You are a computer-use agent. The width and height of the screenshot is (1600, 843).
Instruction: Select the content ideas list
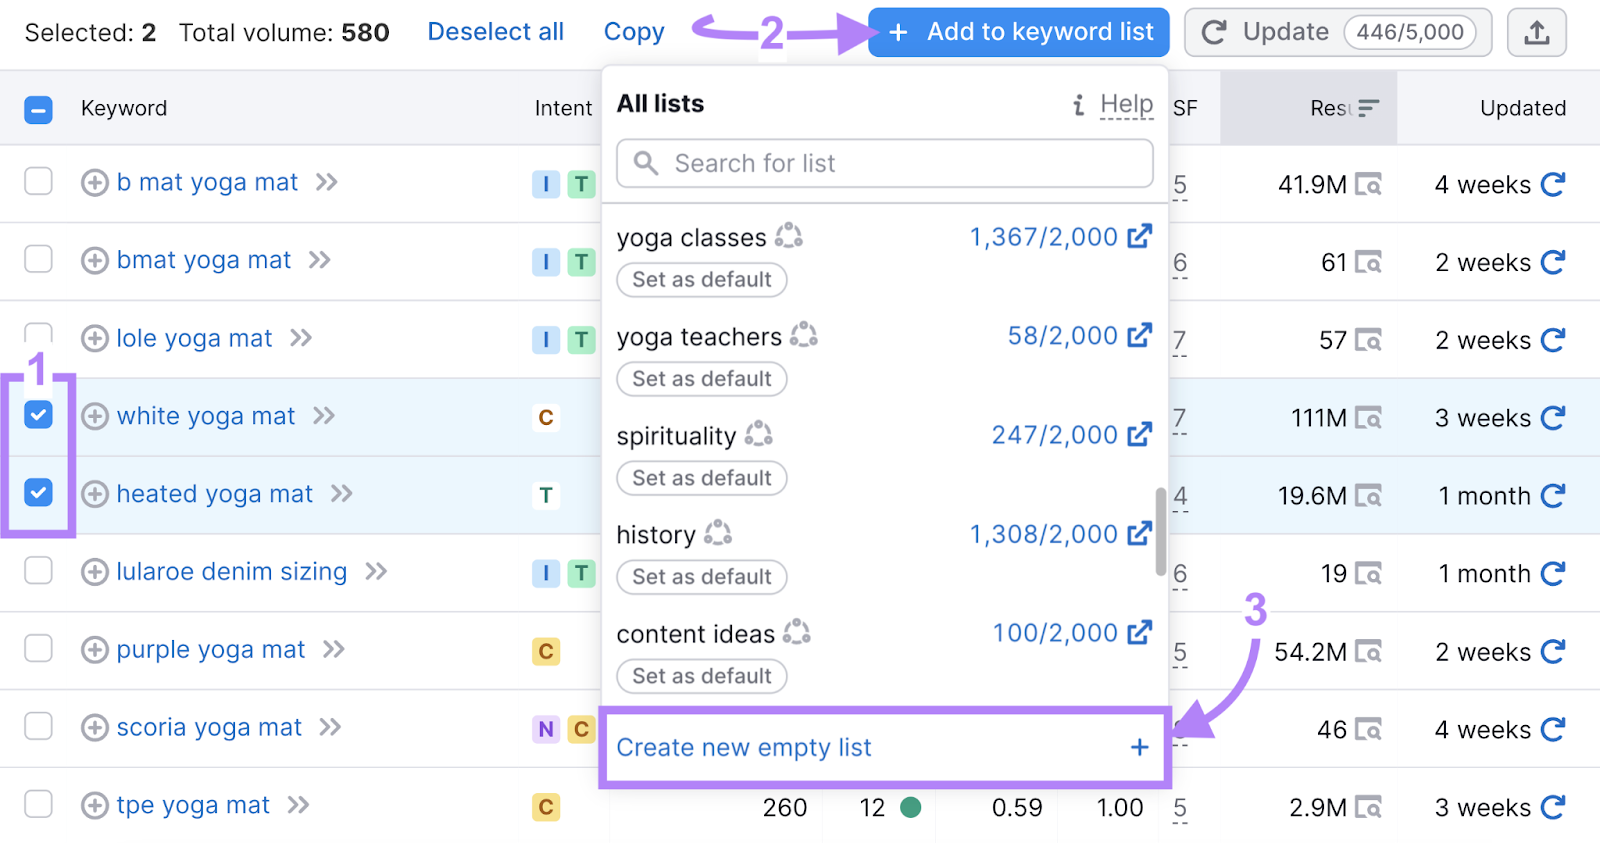[x=696, y=634]
